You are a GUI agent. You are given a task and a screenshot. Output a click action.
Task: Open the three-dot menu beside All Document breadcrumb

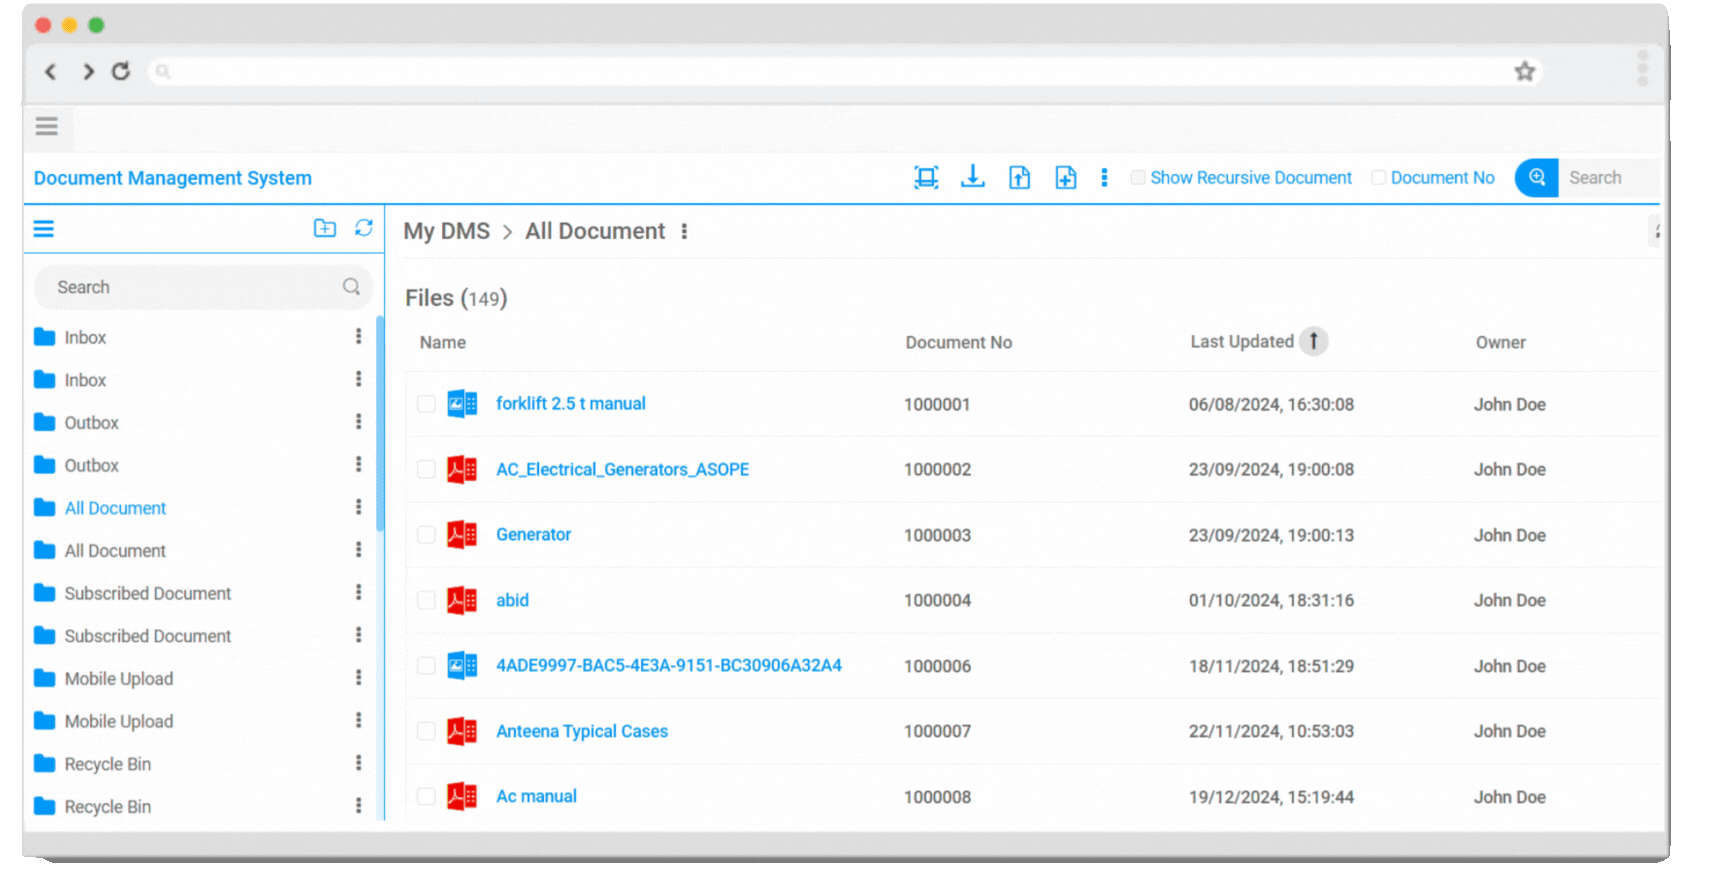click(684, 231)
